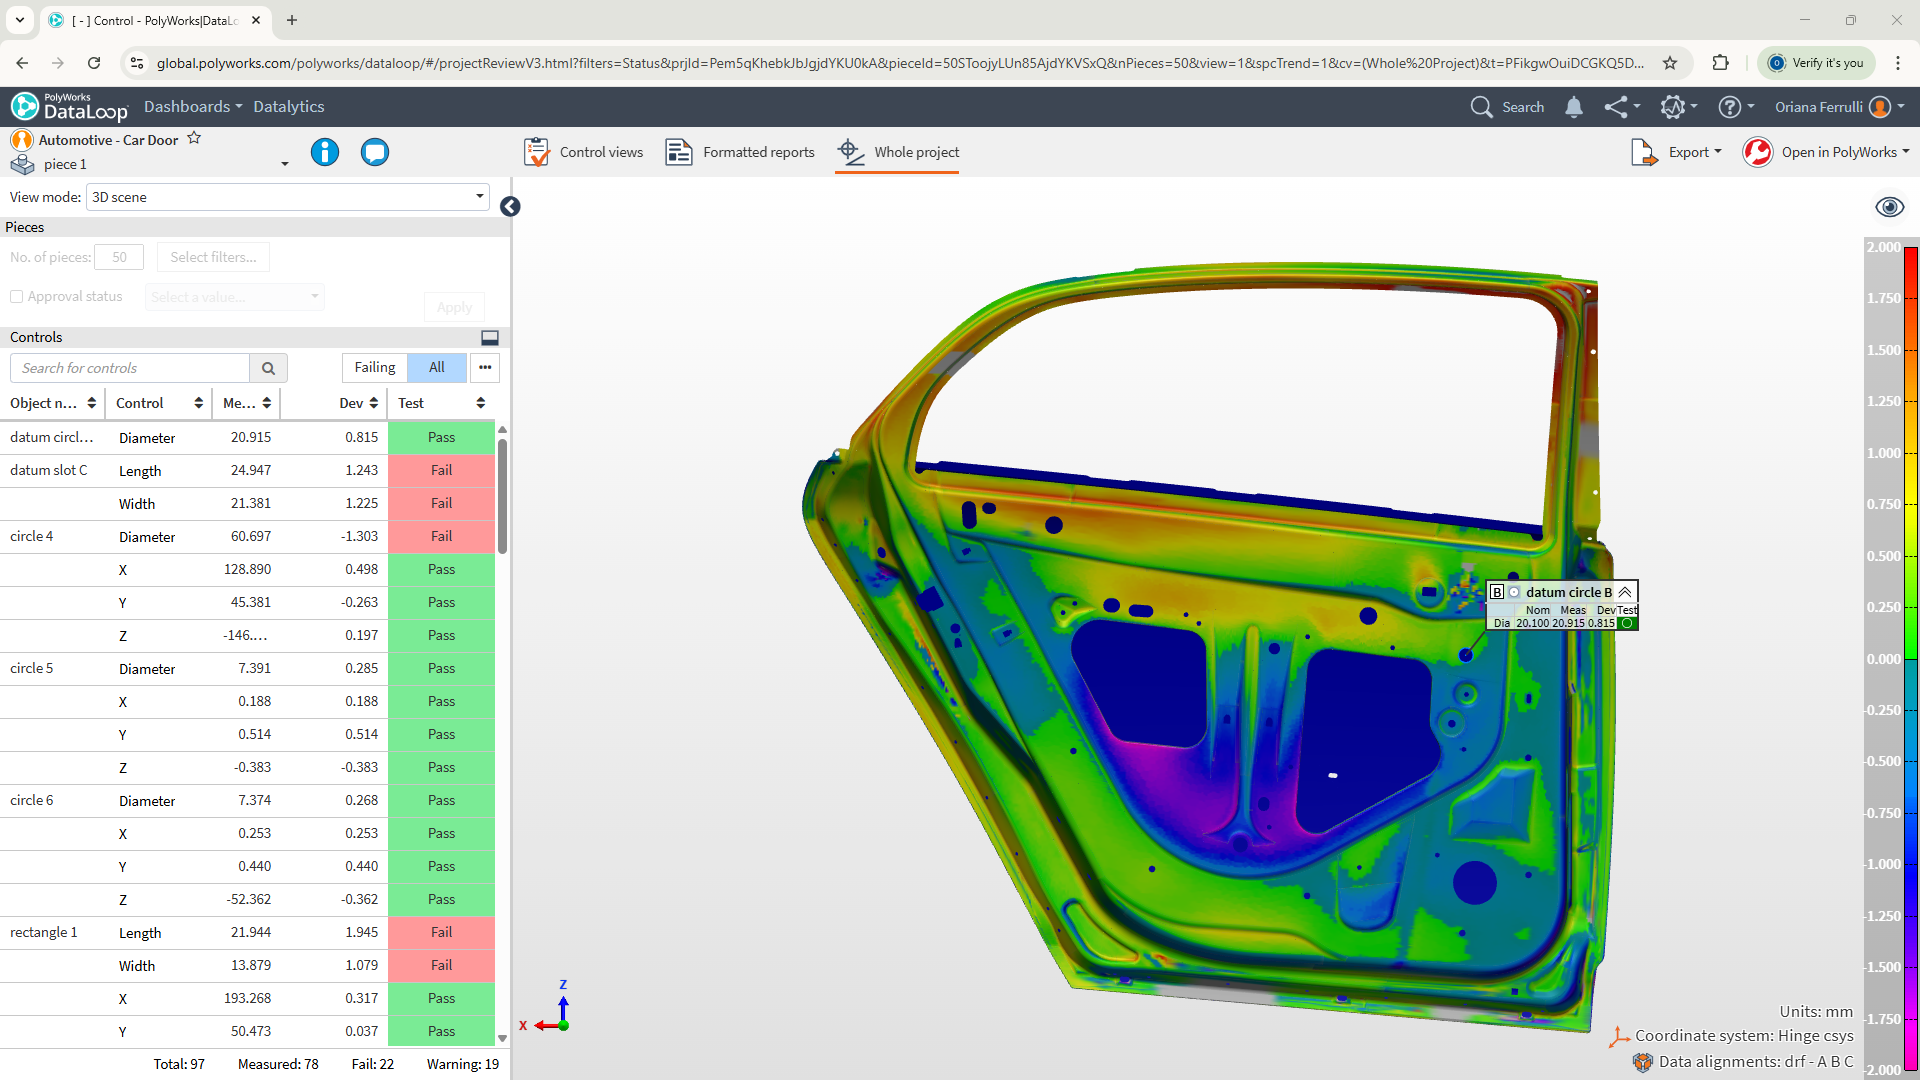Image resolution: width=1920 pixels, height=1080 pixels.
Task: Click the search controls magnifier button
Action: (x=268, y=368)
